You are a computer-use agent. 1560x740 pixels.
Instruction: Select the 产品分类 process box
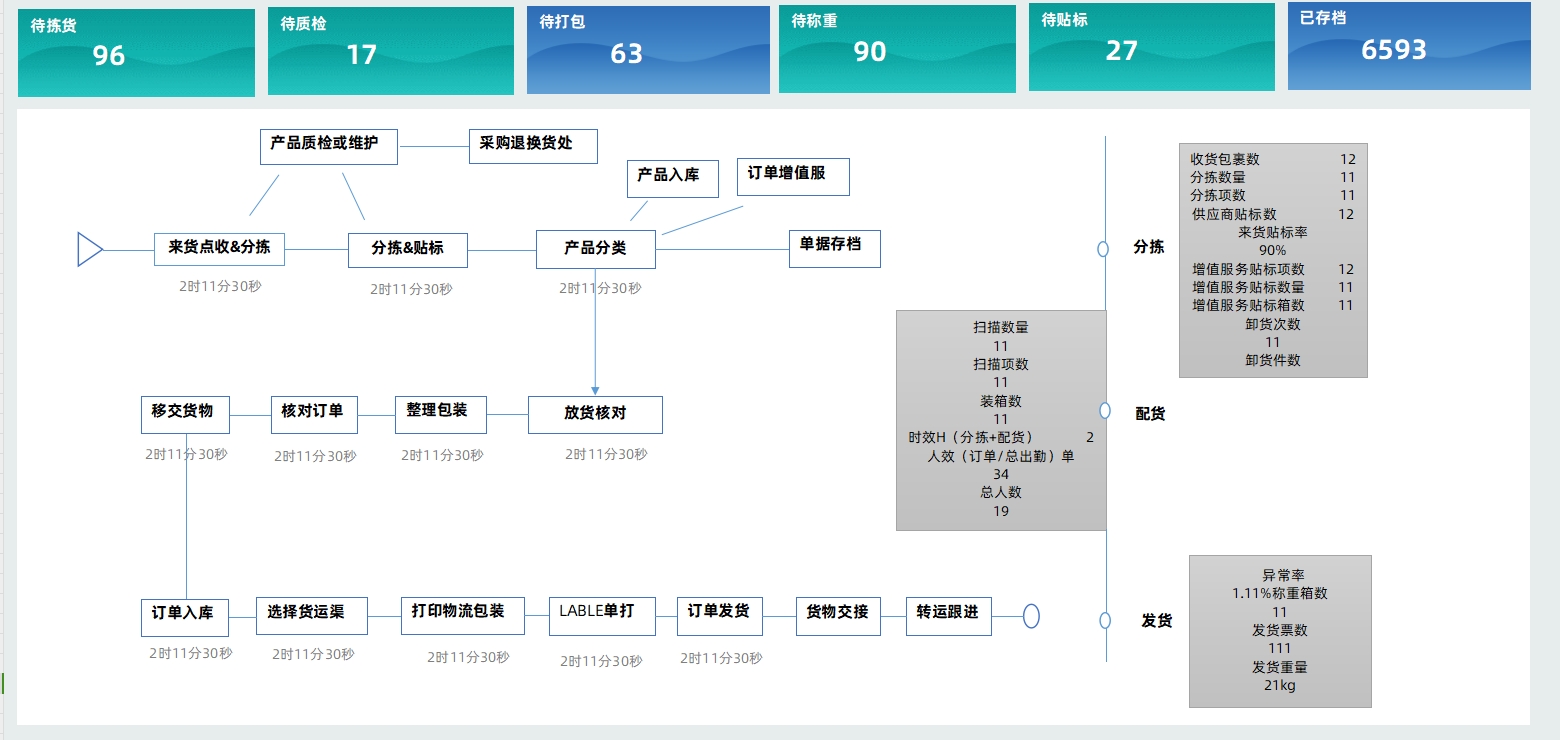(x=596, y=249)
